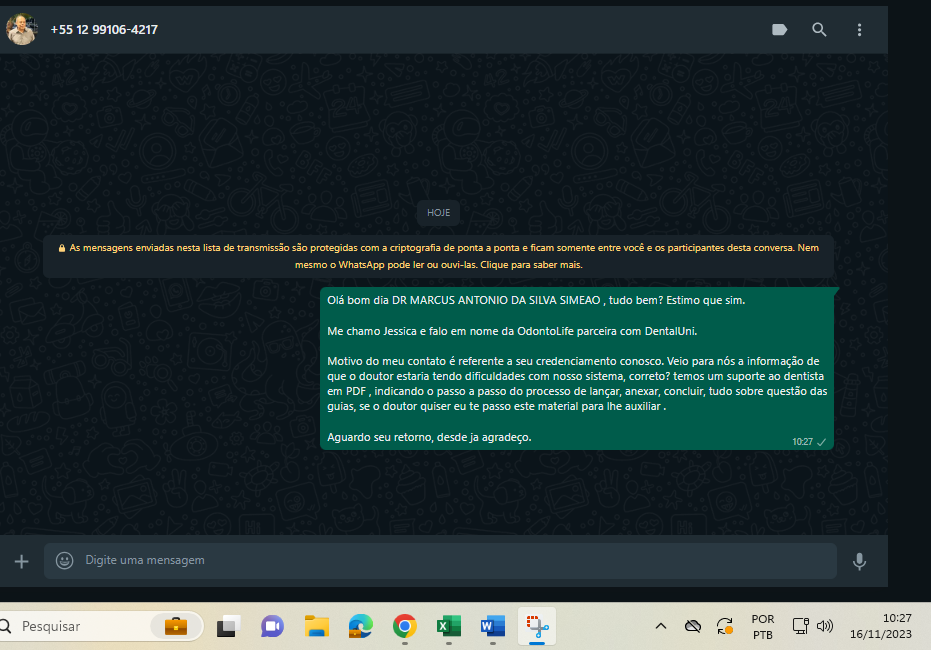931x650 pixels.
Task: Expand hidden system tray icons
Action: point(660,627)
